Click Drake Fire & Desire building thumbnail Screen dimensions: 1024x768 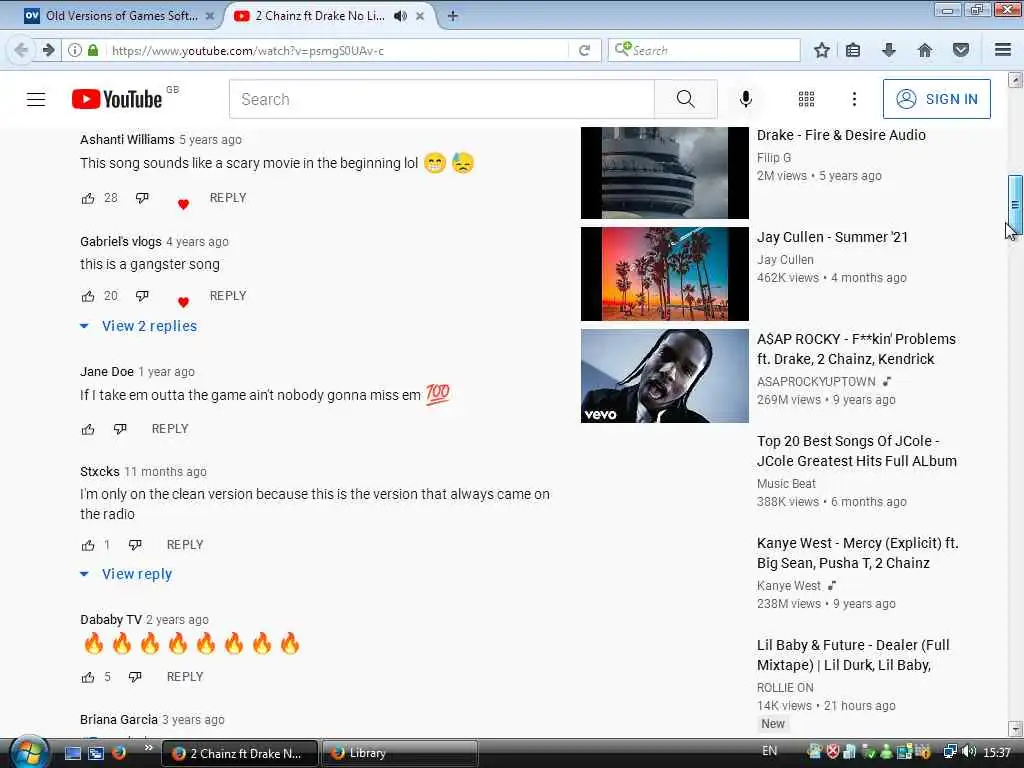pos(665,173)
